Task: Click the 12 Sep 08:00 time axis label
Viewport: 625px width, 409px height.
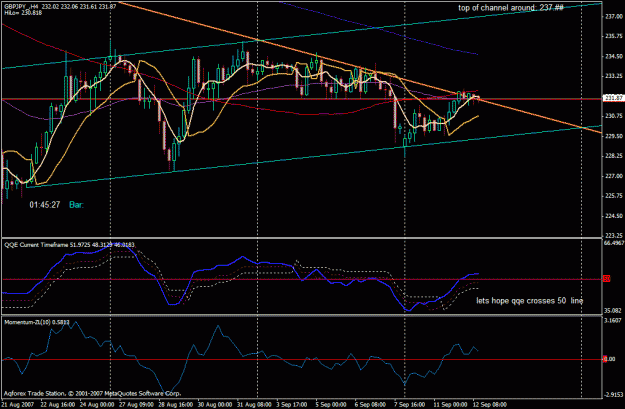Action: [x=490, y=404]
